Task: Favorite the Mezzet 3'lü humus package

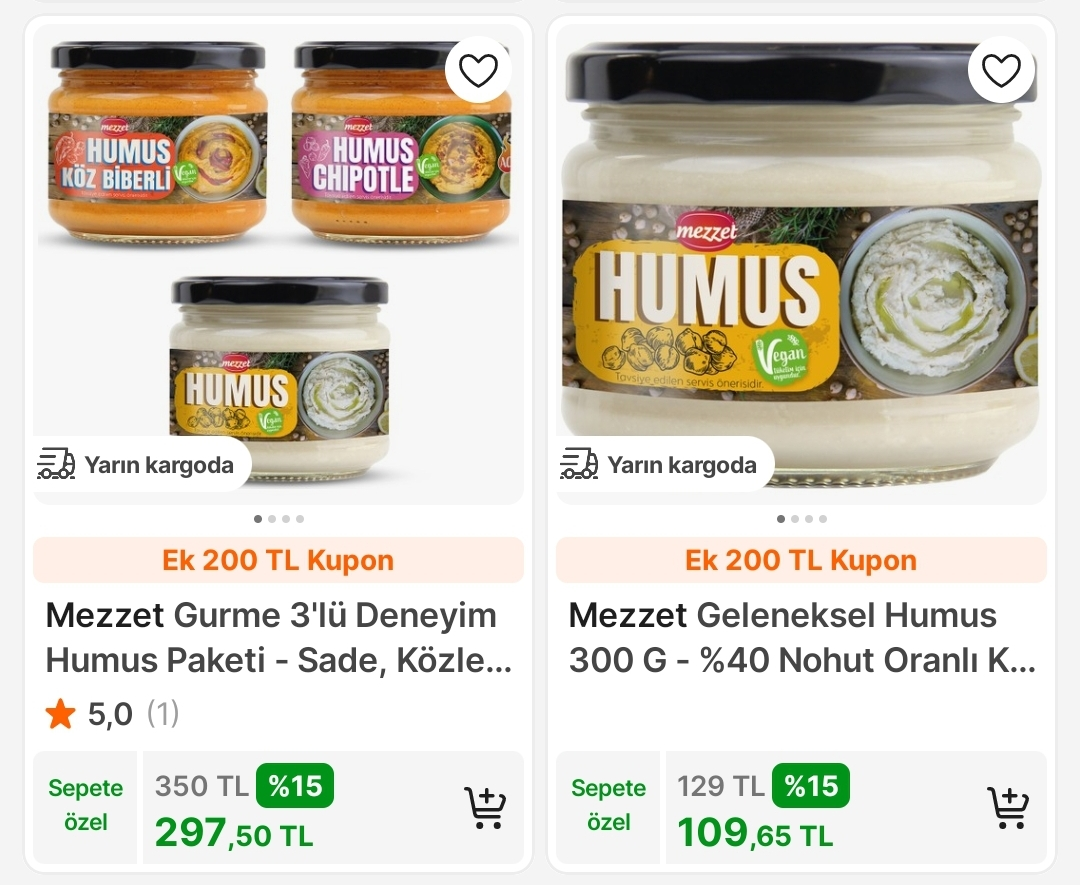Action: pos(478,70)
